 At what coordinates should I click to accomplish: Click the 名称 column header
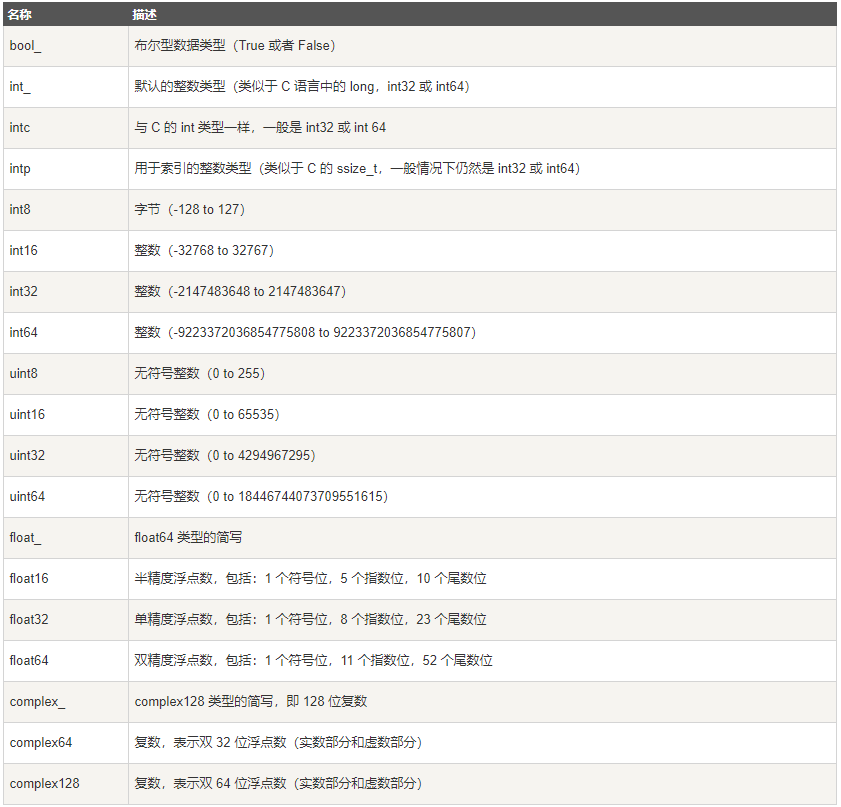click(x=65, y=14)
